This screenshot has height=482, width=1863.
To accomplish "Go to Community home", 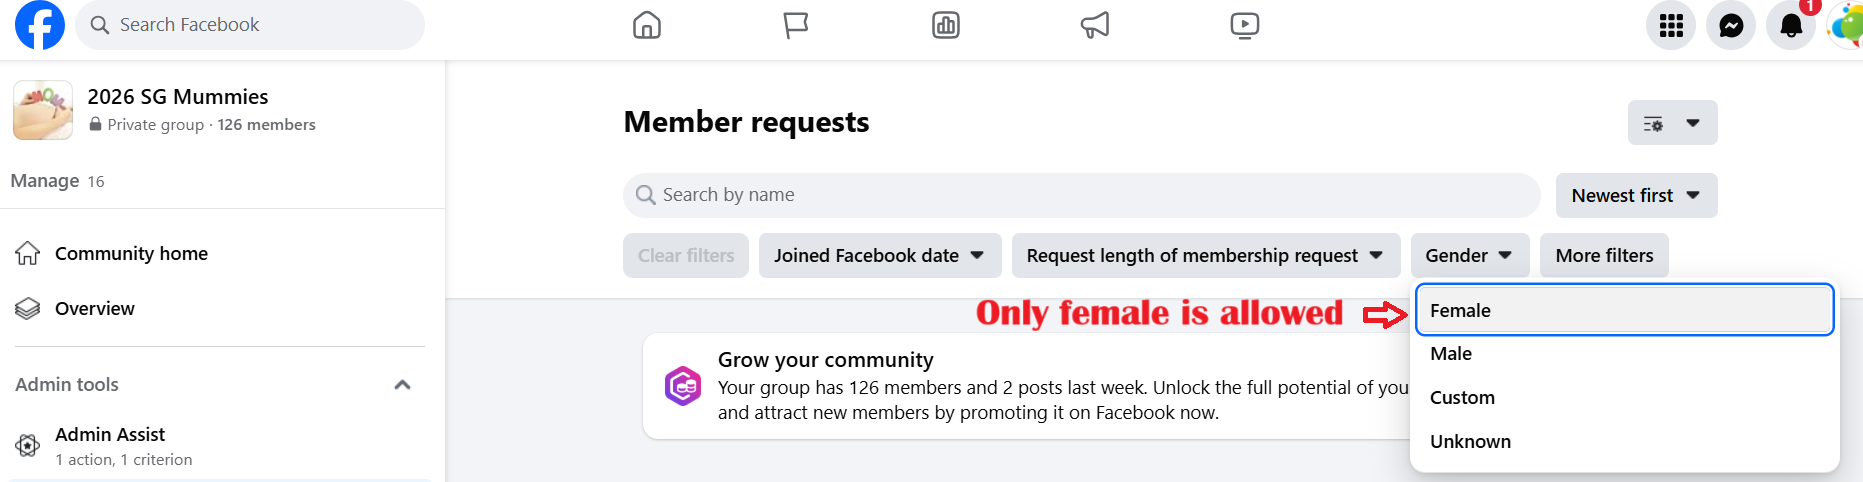I will click(x=131, y=254).
